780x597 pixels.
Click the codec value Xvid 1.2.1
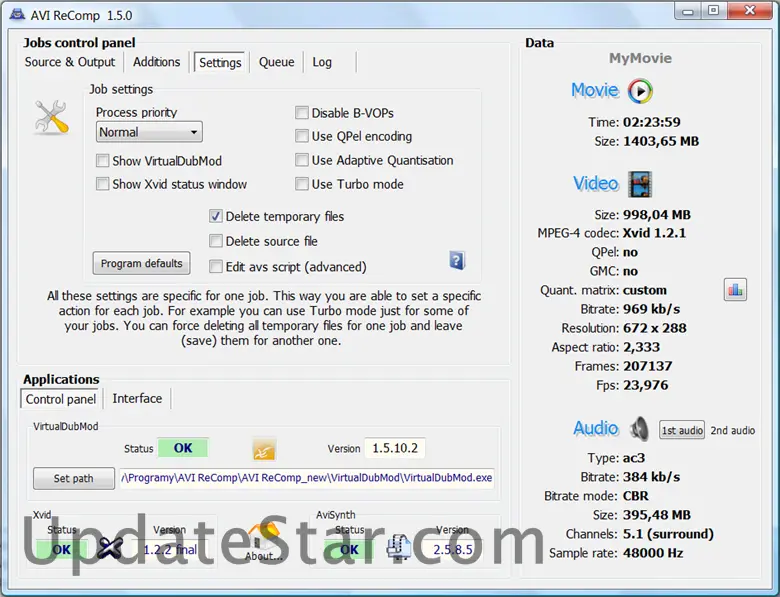click(654, 233)
